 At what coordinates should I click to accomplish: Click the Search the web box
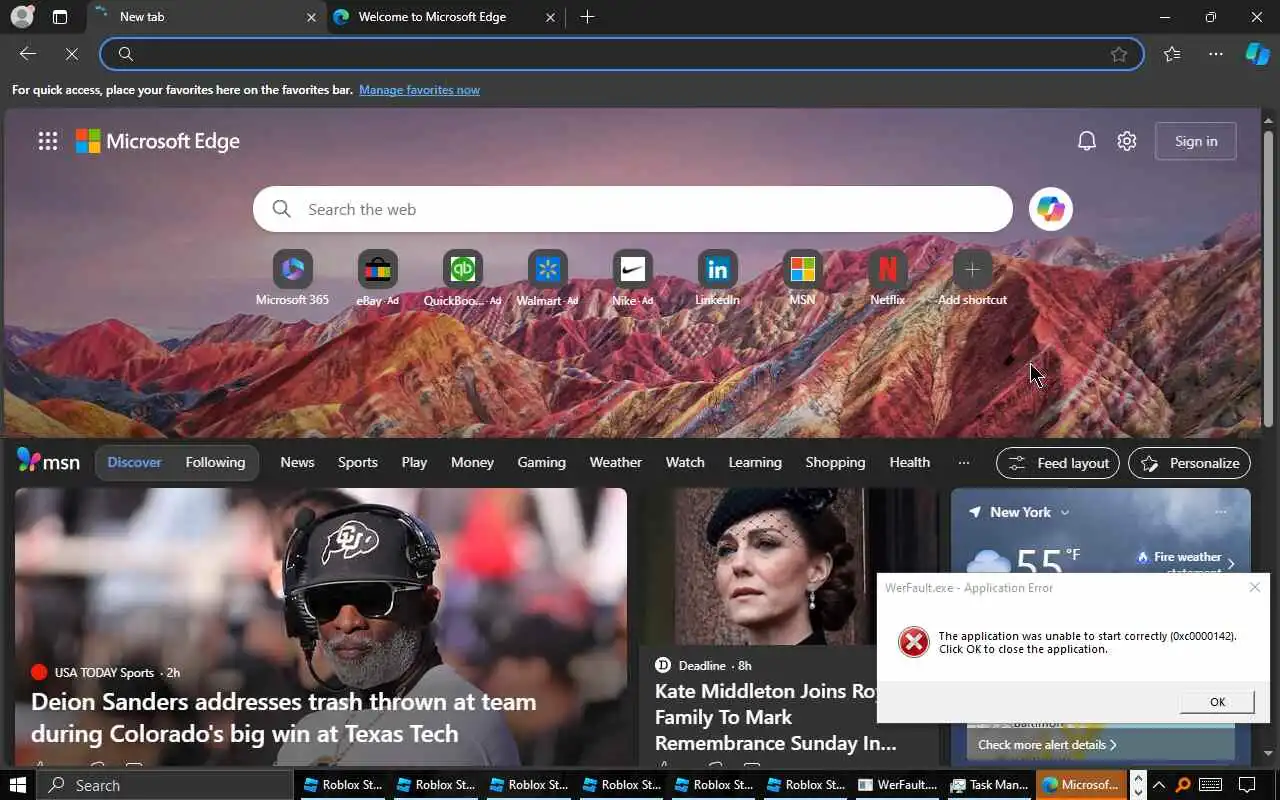(632, 209)
